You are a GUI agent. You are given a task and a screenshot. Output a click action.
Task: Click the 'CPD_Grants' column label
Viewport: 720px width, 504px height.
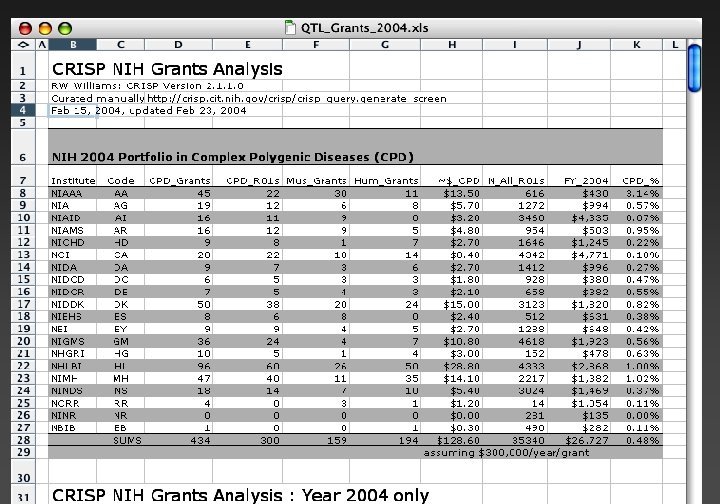[180, 181]
